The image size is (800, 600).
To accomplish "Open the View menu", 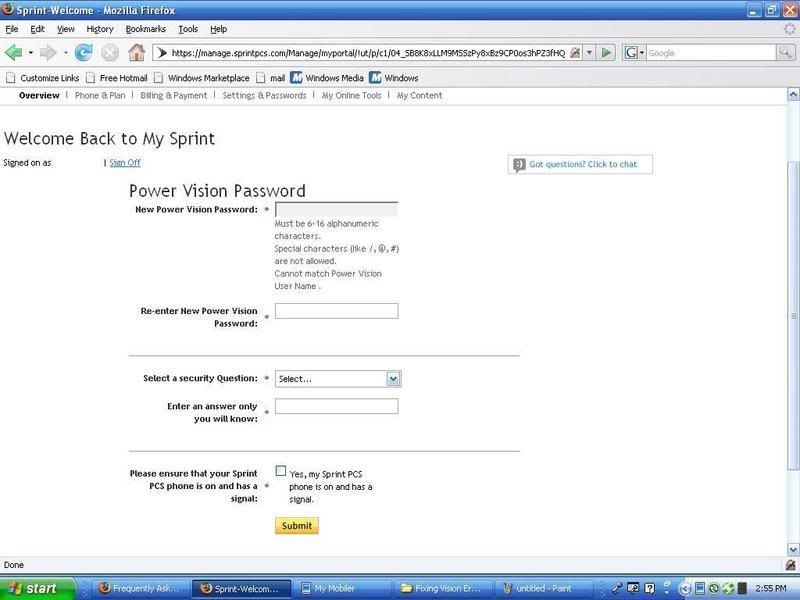I will (x=65, y=29).
